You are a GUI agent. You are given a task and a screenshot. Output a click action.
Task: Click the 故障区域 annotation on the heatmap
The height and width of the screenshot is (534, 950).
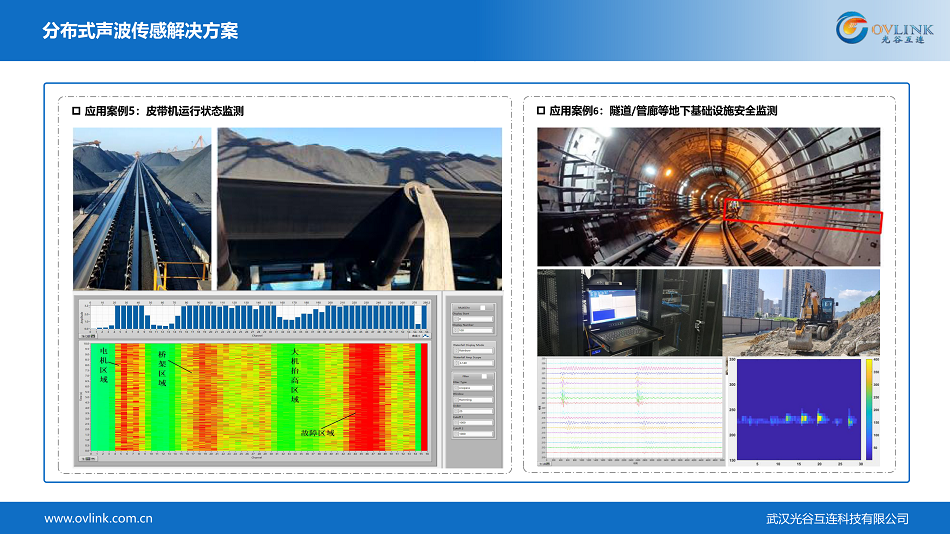[318, 433]
